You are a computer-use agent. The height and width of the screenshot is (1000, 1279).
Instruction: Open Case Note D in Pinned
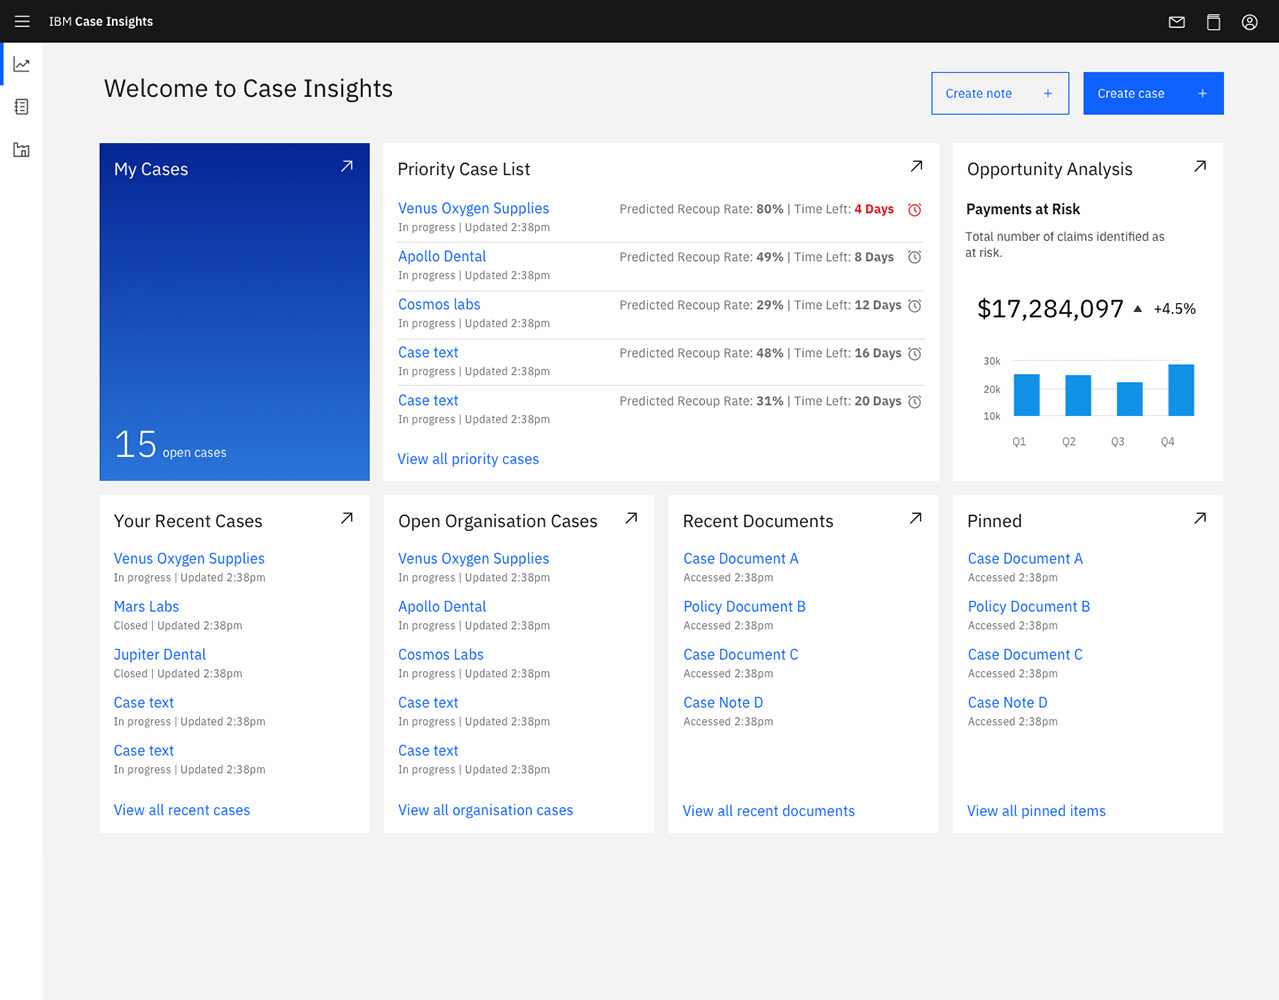click(1007, 702)
